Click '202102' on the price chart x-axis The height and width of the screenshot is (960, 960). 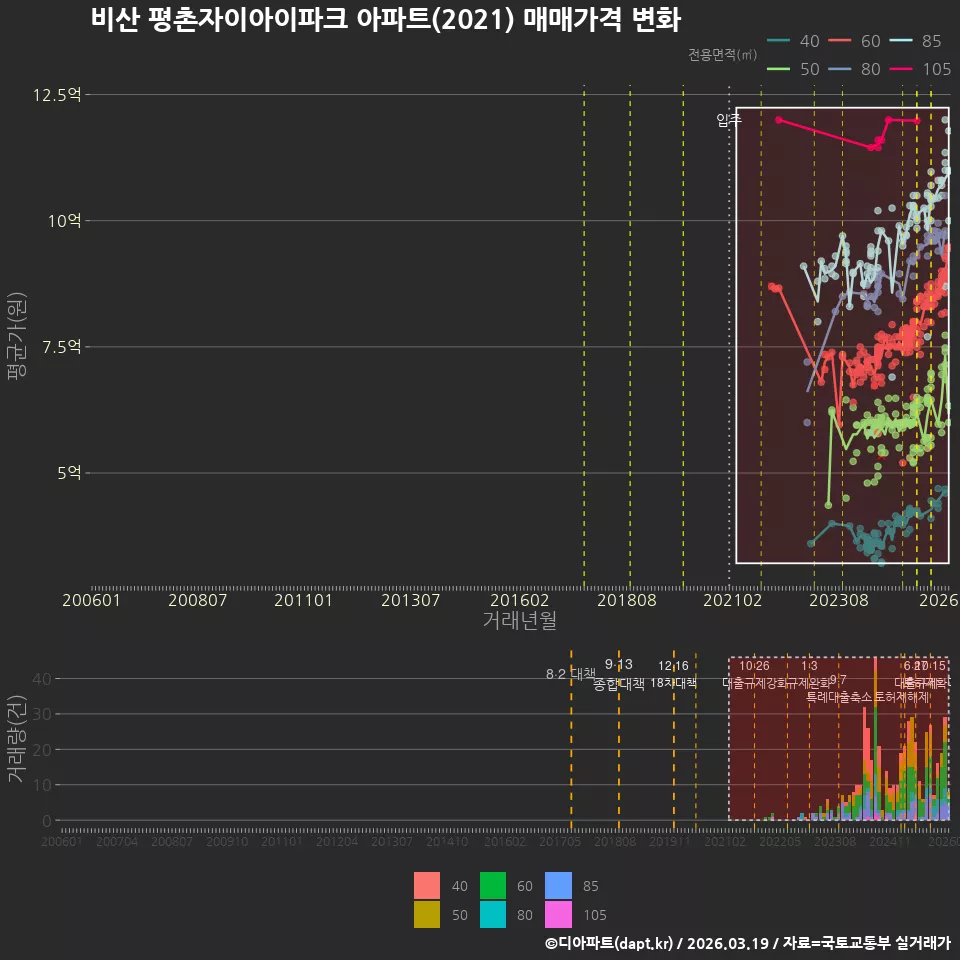tap(732, 600)
